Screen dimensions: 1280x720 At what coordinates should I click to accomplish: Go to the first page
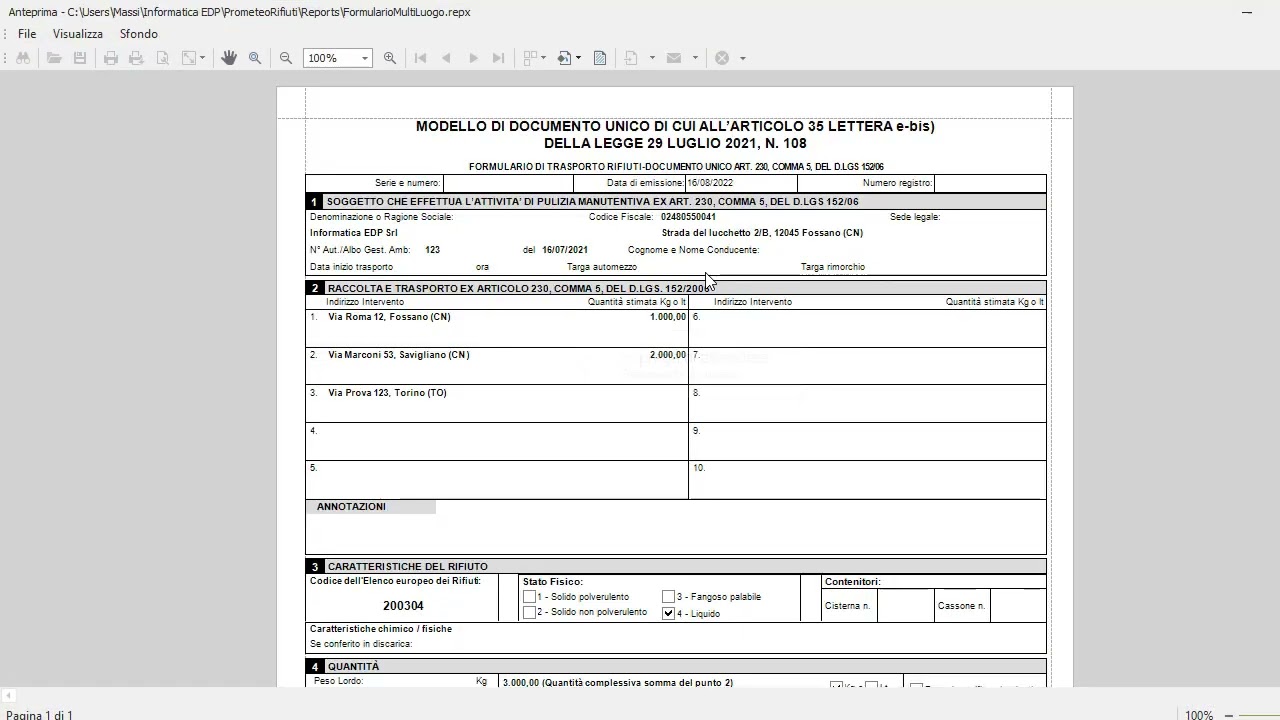pyautogui.click(x=420, y=58)
